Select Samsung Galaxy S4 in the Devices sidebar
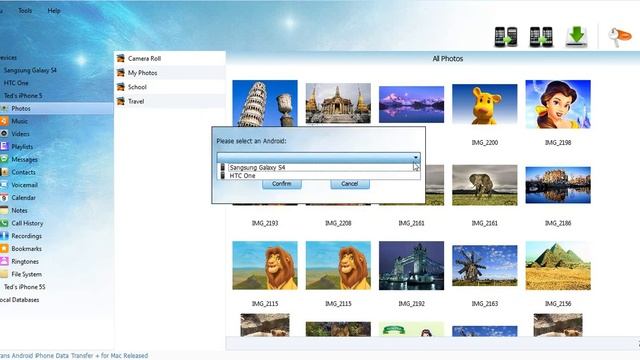The image size is (640, 360). coord(30,70)
